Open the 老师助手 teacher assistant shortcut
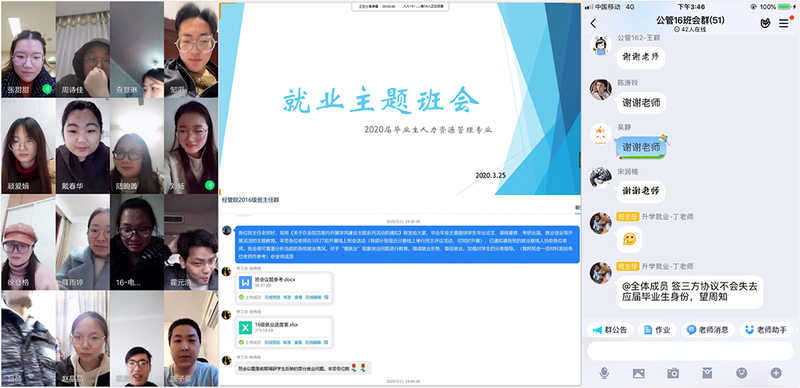 coord(766,330)
